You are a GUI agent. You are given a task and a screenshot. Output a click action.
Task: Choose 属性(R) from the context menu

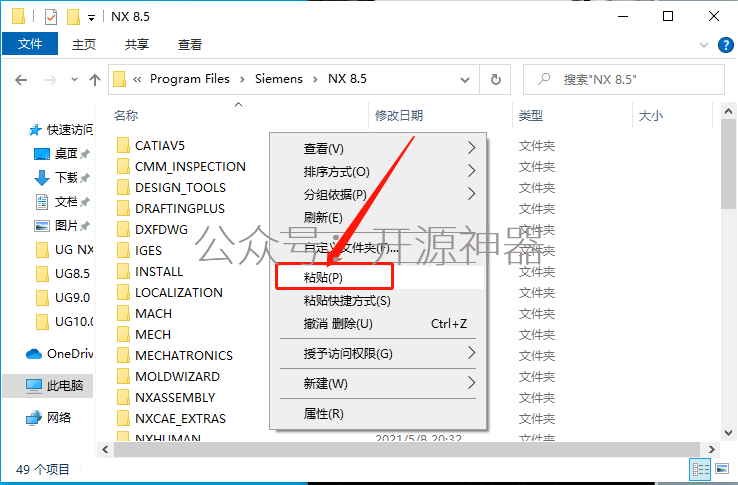379,413
